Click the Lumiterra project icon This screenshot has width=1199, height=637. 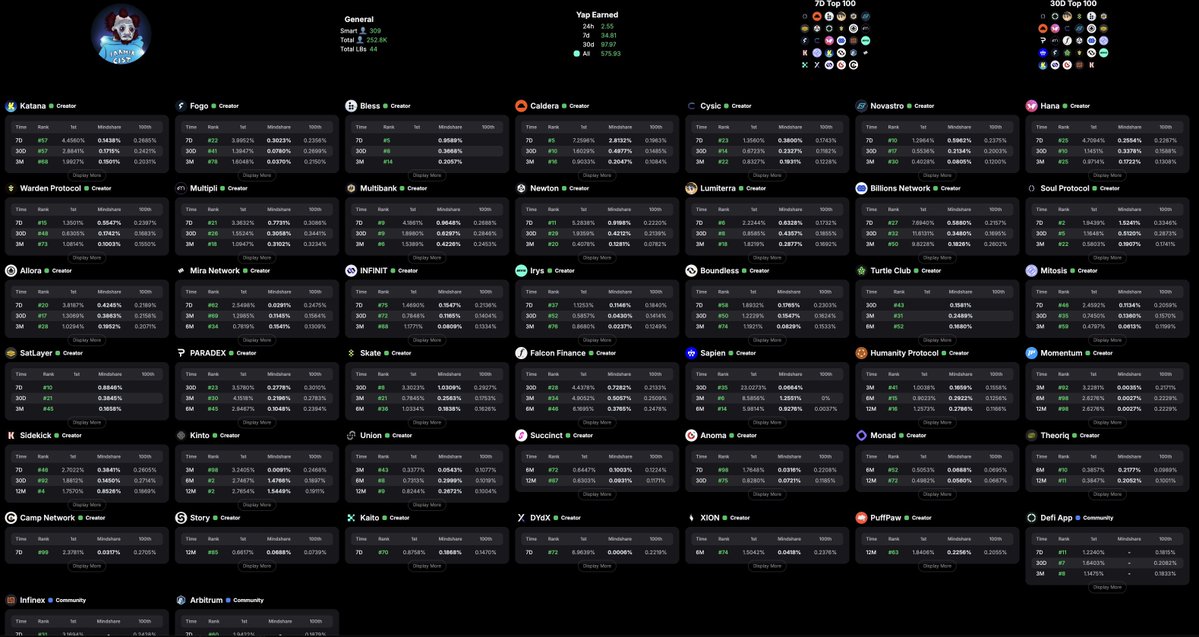(691, 188)
